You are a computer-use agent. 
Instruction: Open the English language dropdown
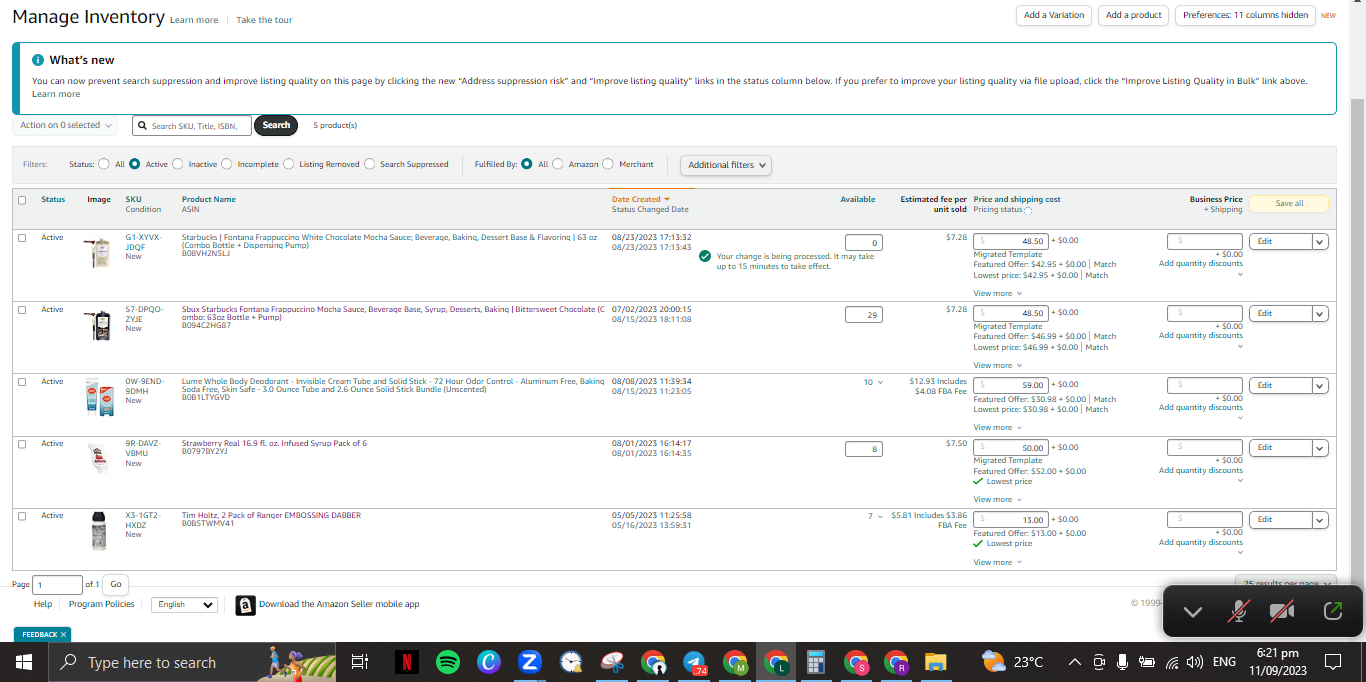point(184,605)
